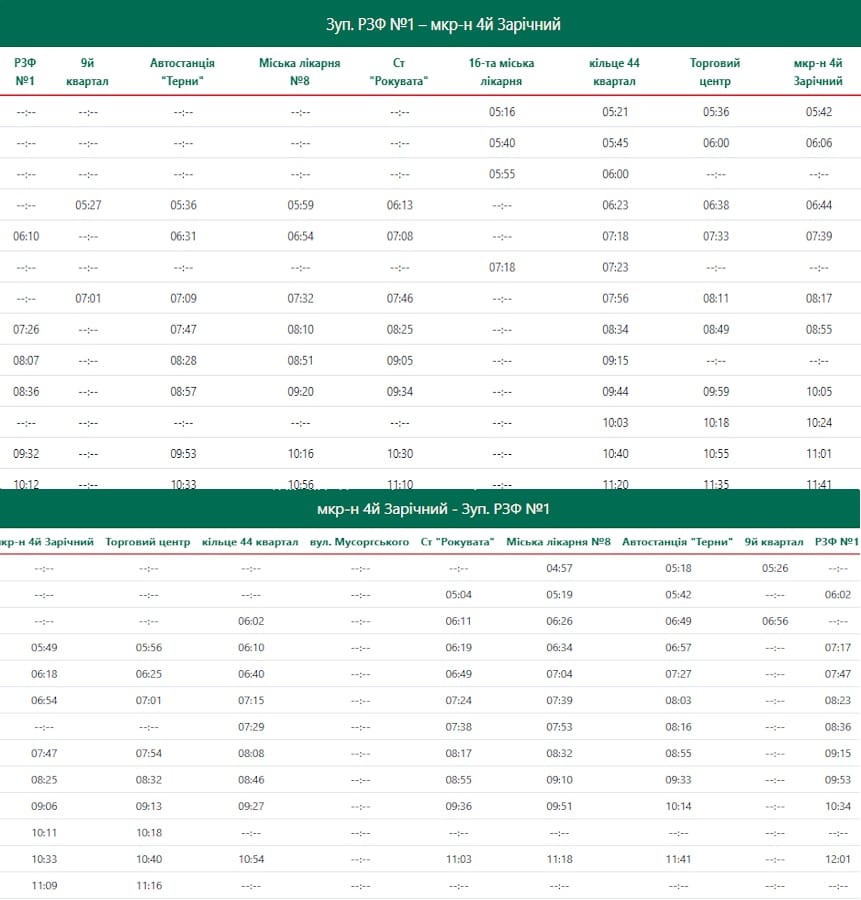Click the 'Торговий центр' header in bottom table
861x900 pixels.
click(148, 542)
